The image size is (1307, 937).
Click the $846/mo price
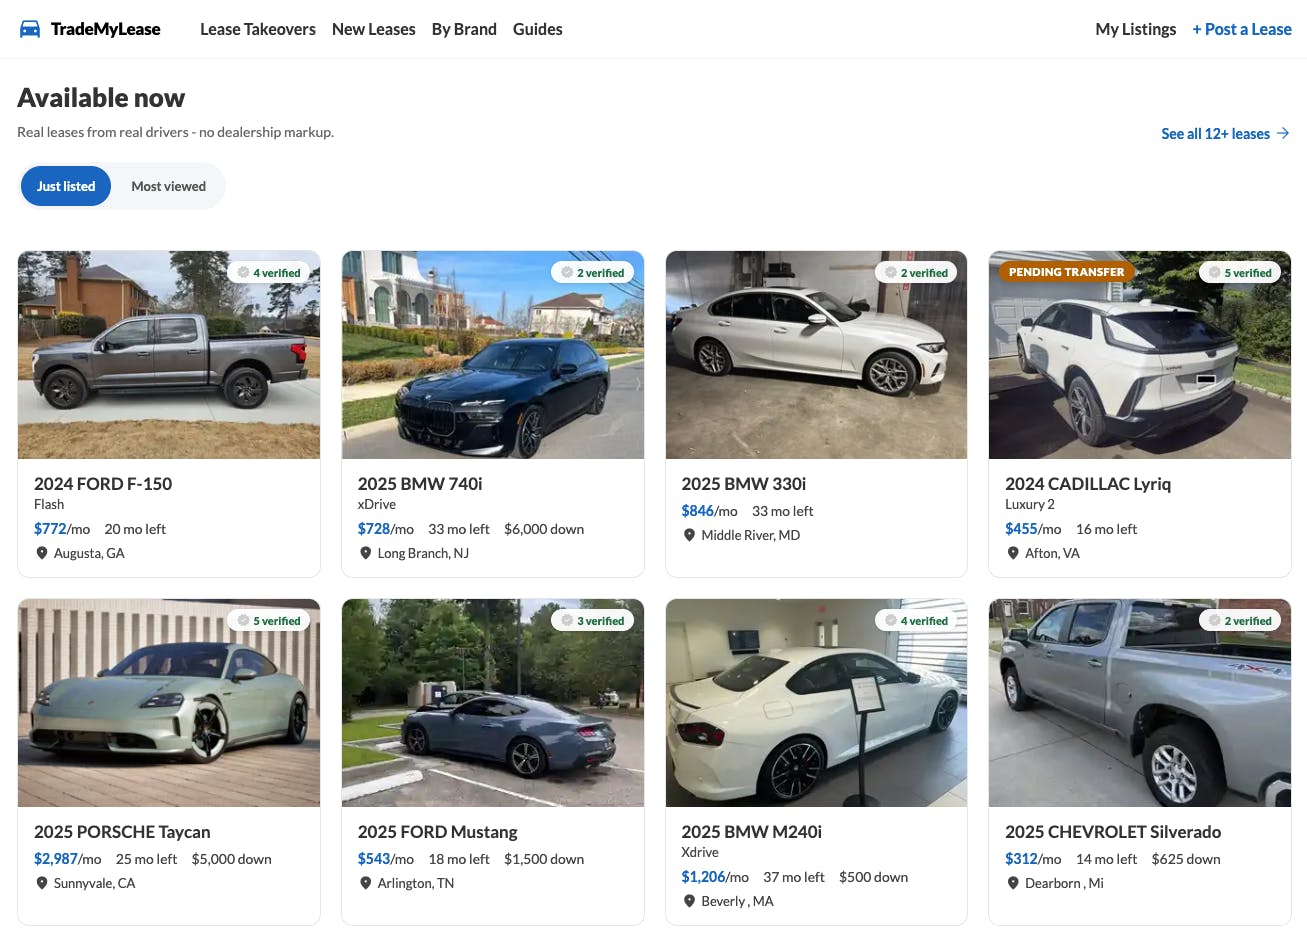pos(710,511)
